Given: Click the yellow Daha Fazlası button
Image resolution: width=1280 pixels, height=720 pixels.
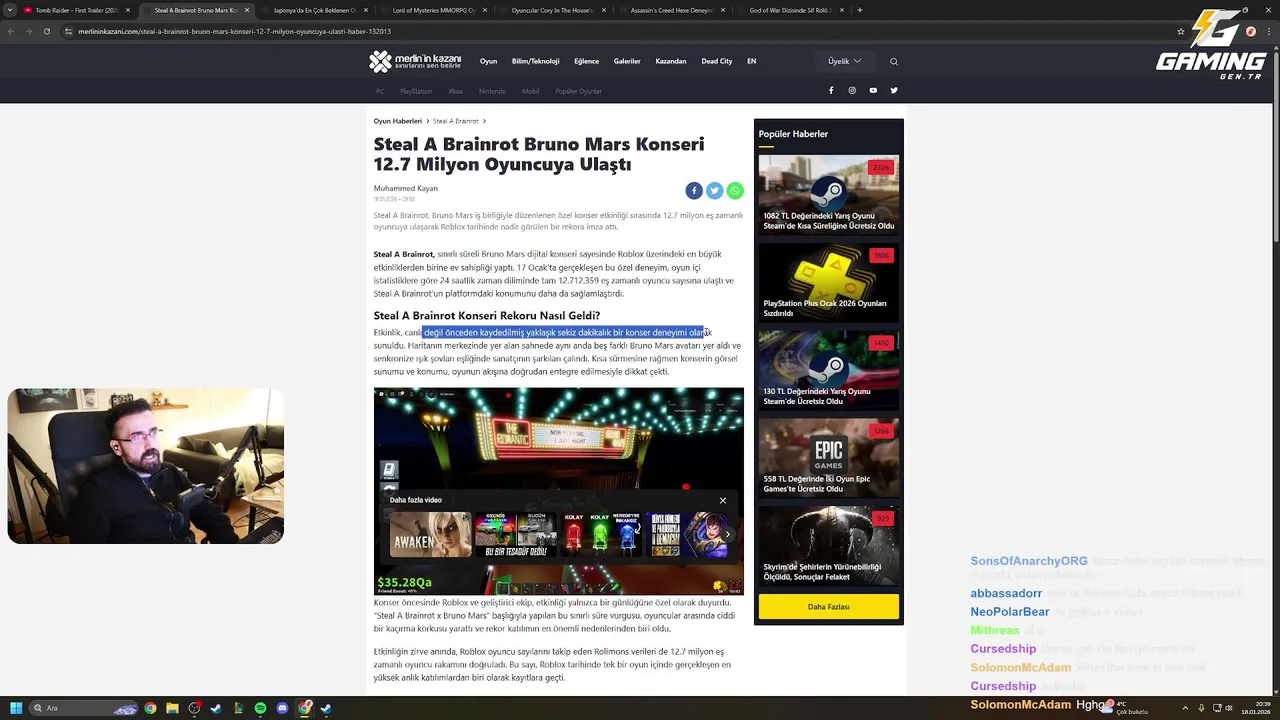Looking at the screenshot, I should click(828, 606).
